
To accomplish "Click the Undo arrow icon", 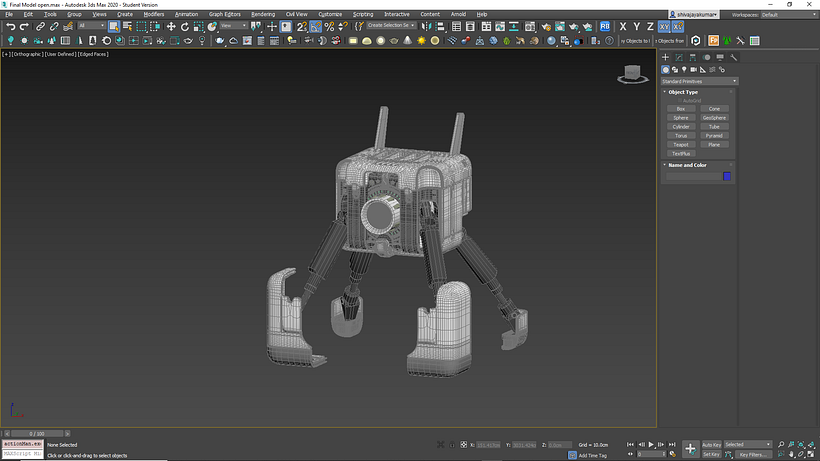I will coord(10,26).
